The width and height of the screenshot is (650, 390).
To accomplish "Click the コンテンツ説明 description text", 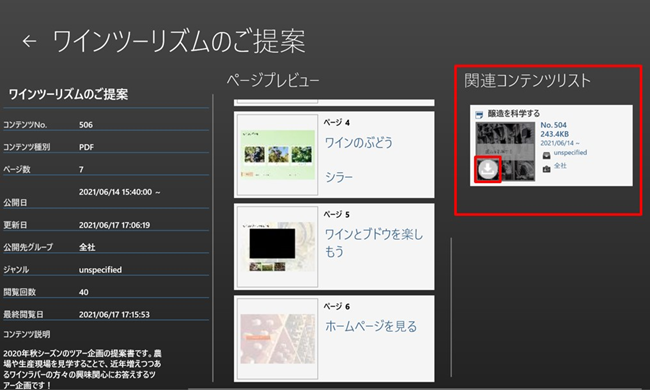I will (x=82, y=369).
